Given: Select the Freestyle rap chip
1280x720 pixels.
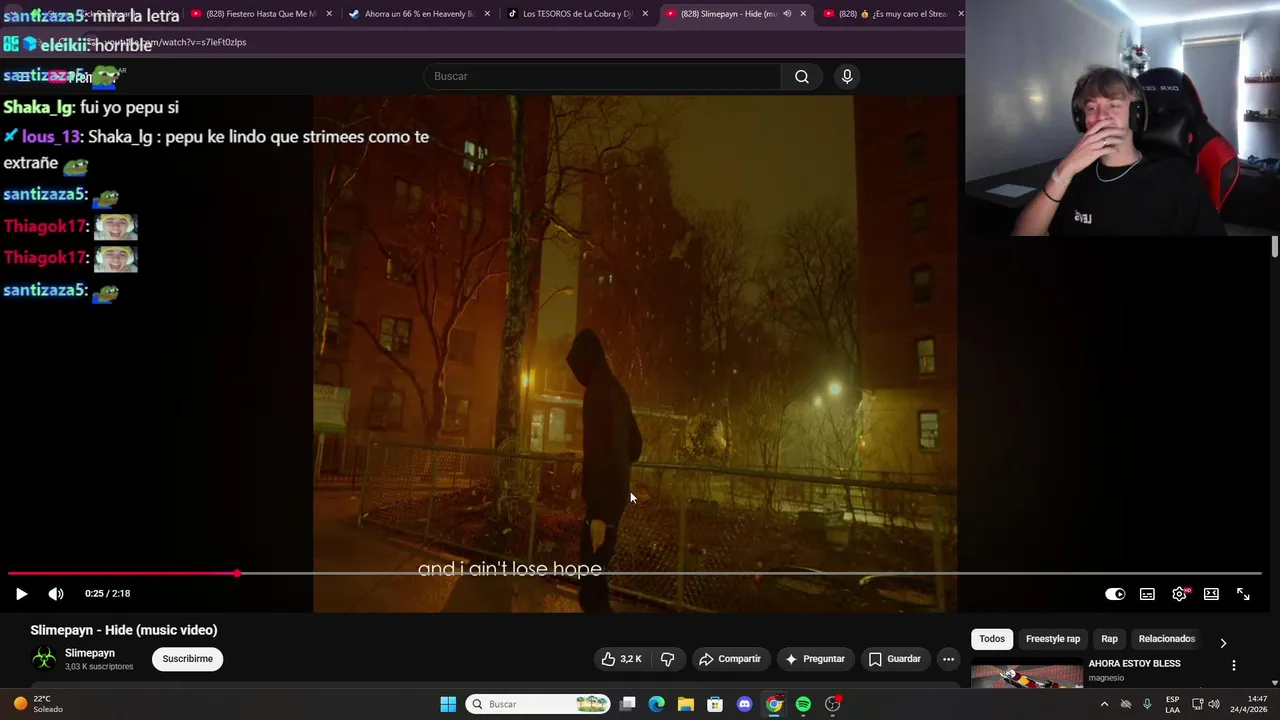Looking at the screenshot, I should [x=1053, y=639].
